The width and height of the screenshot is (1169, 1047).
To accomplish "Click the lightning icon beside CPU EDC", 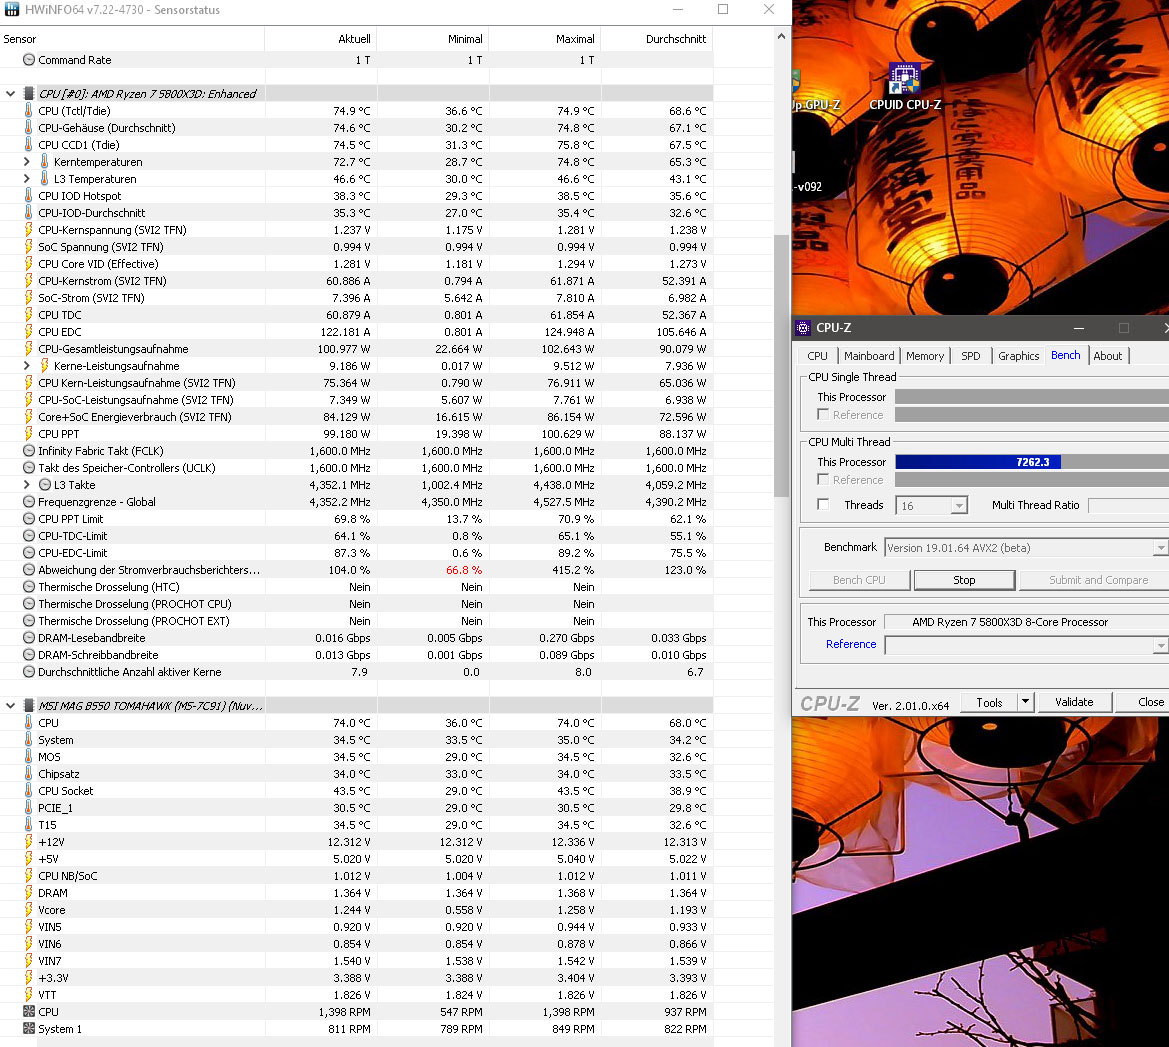I will [x=28, y=332].
